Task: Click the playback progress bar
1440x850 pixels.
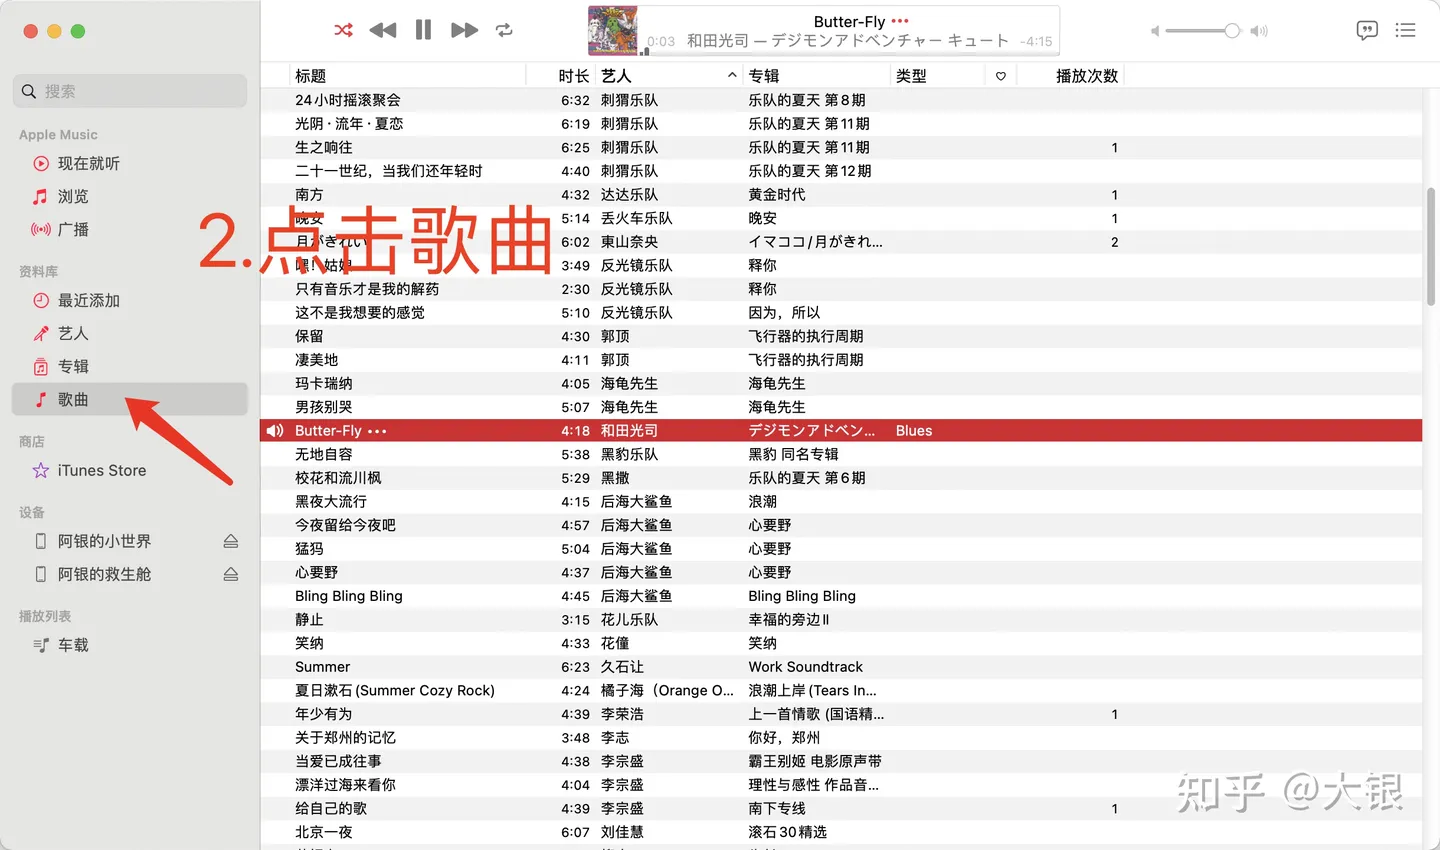Action: (x=849, y=53)
